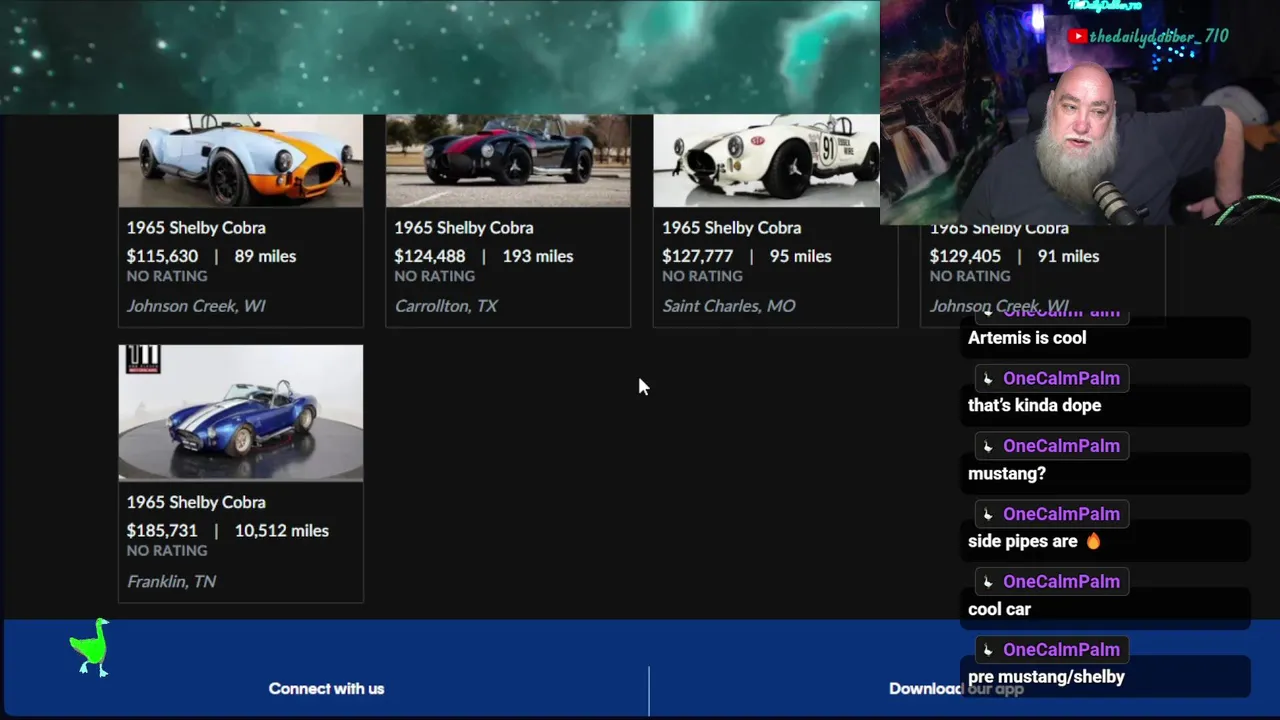Screen dimensions: 1280x720
Task: Click the thedailydabber_710 channel name
Action: 1159,37
